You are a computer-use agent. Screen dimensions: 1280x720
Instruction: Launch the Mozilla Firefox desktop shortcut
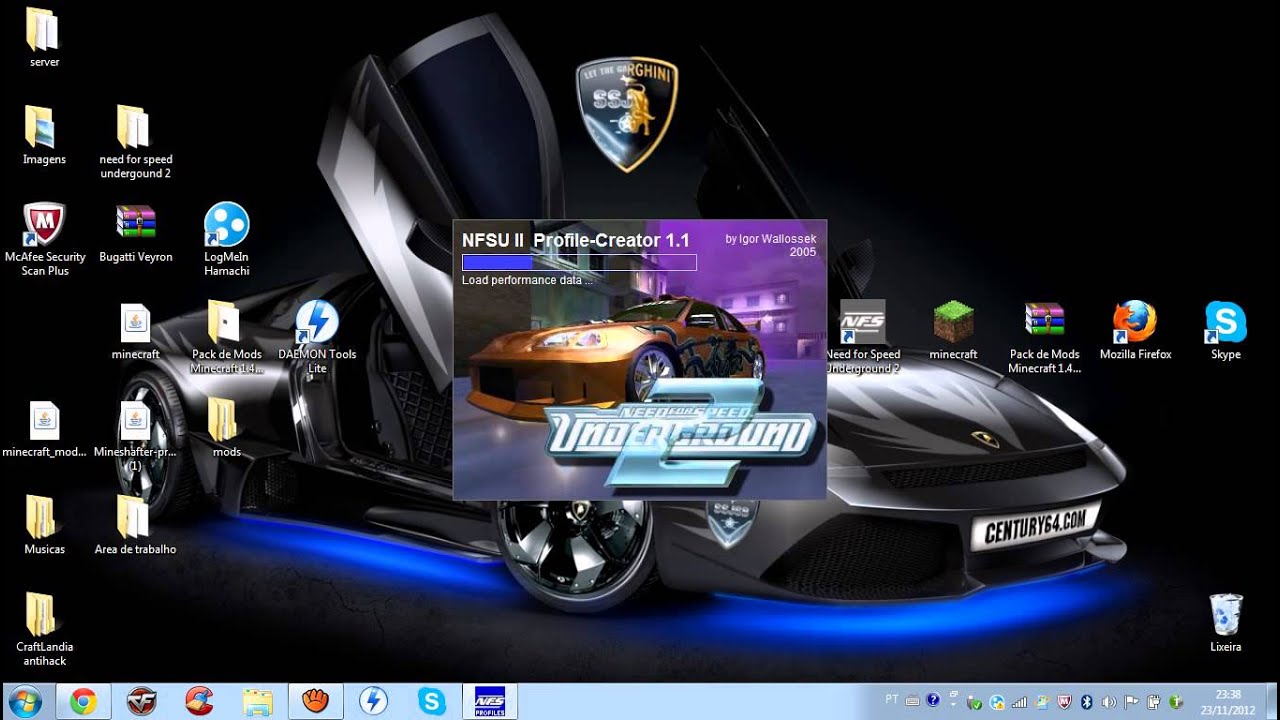coord(1135,330)
